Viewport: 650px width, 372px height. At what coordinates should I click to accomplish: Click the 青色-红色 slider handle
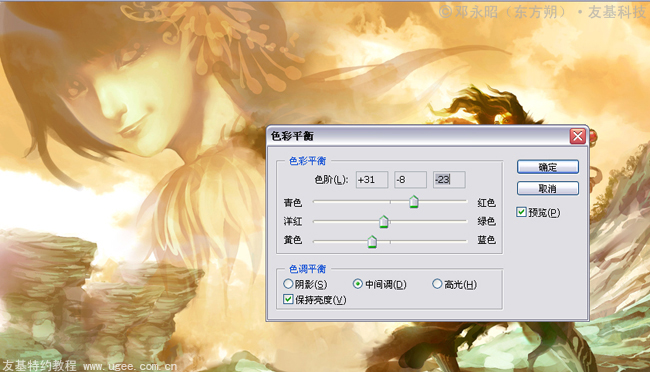point(414,202)
